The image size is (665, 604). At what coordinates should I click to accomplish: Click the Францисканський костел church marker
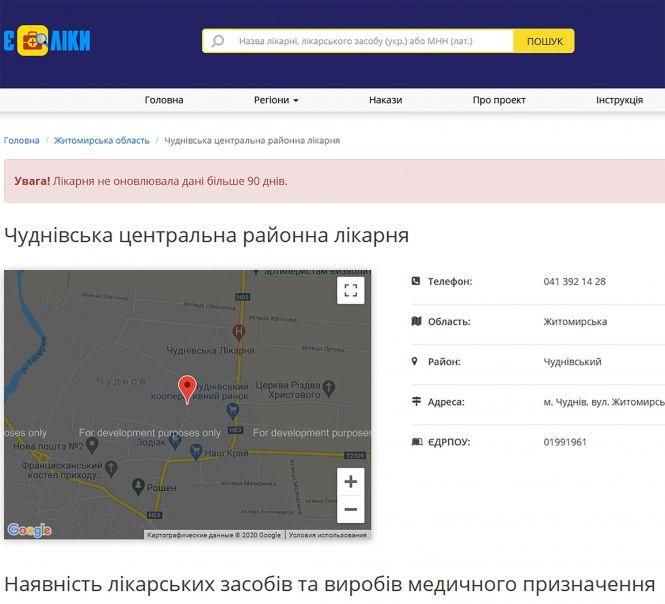[111, 469]
